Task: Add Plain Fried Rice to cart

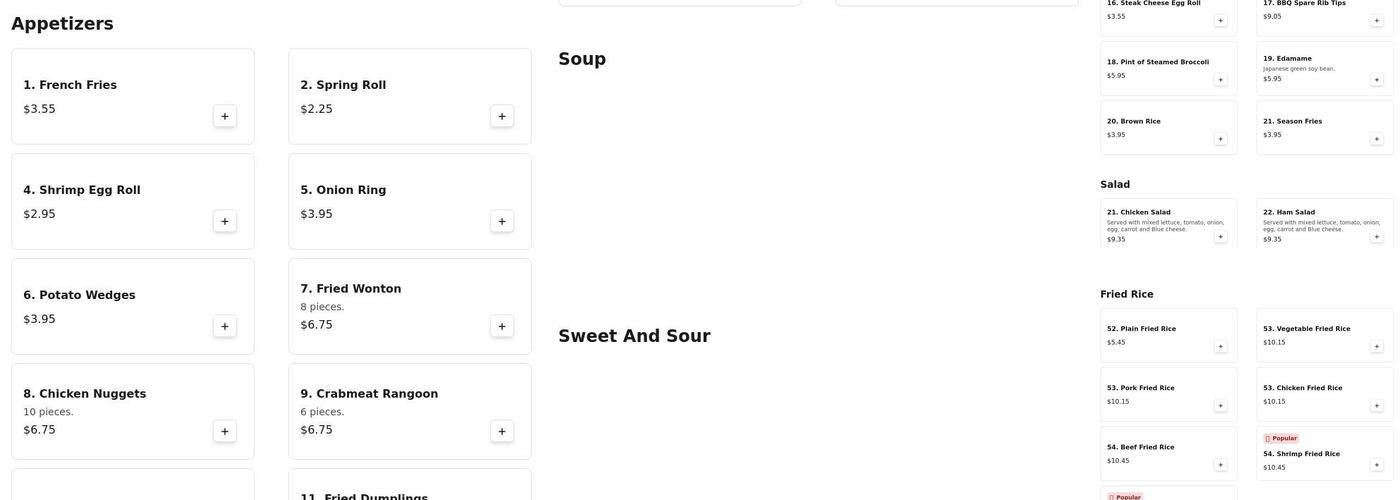Action: click(x=1220, y=347)
